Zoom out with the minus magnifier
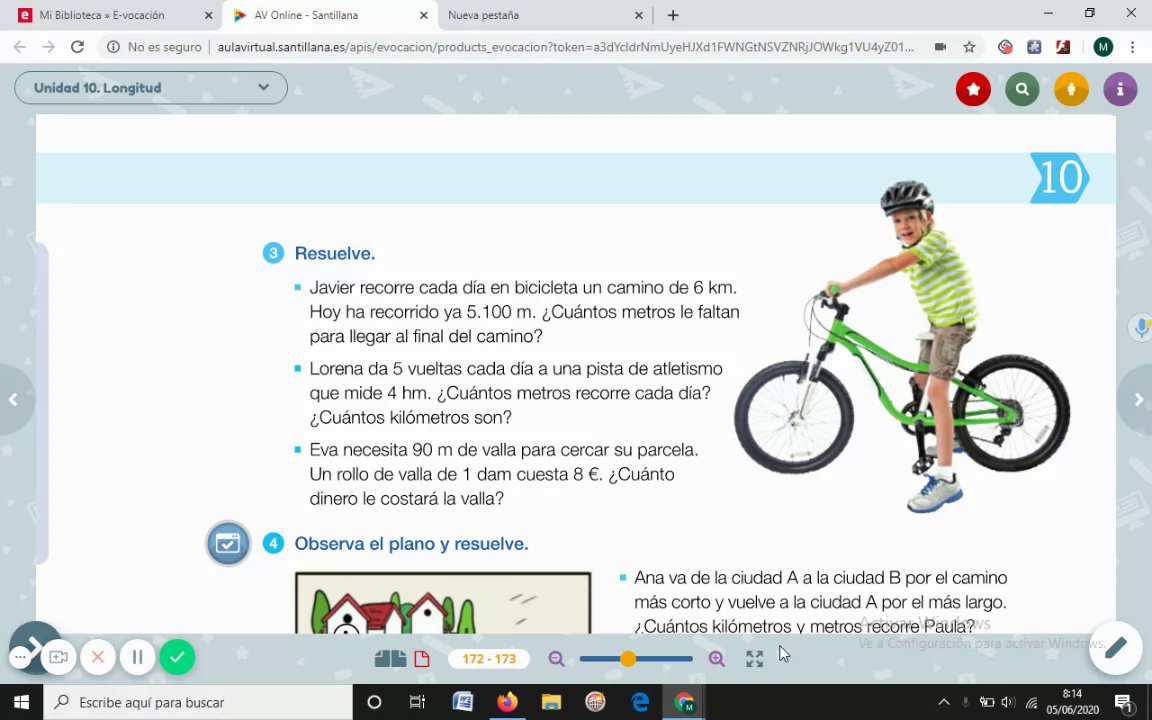The height and width of the screenshot is (720, 1152). [x=556, y=658]
